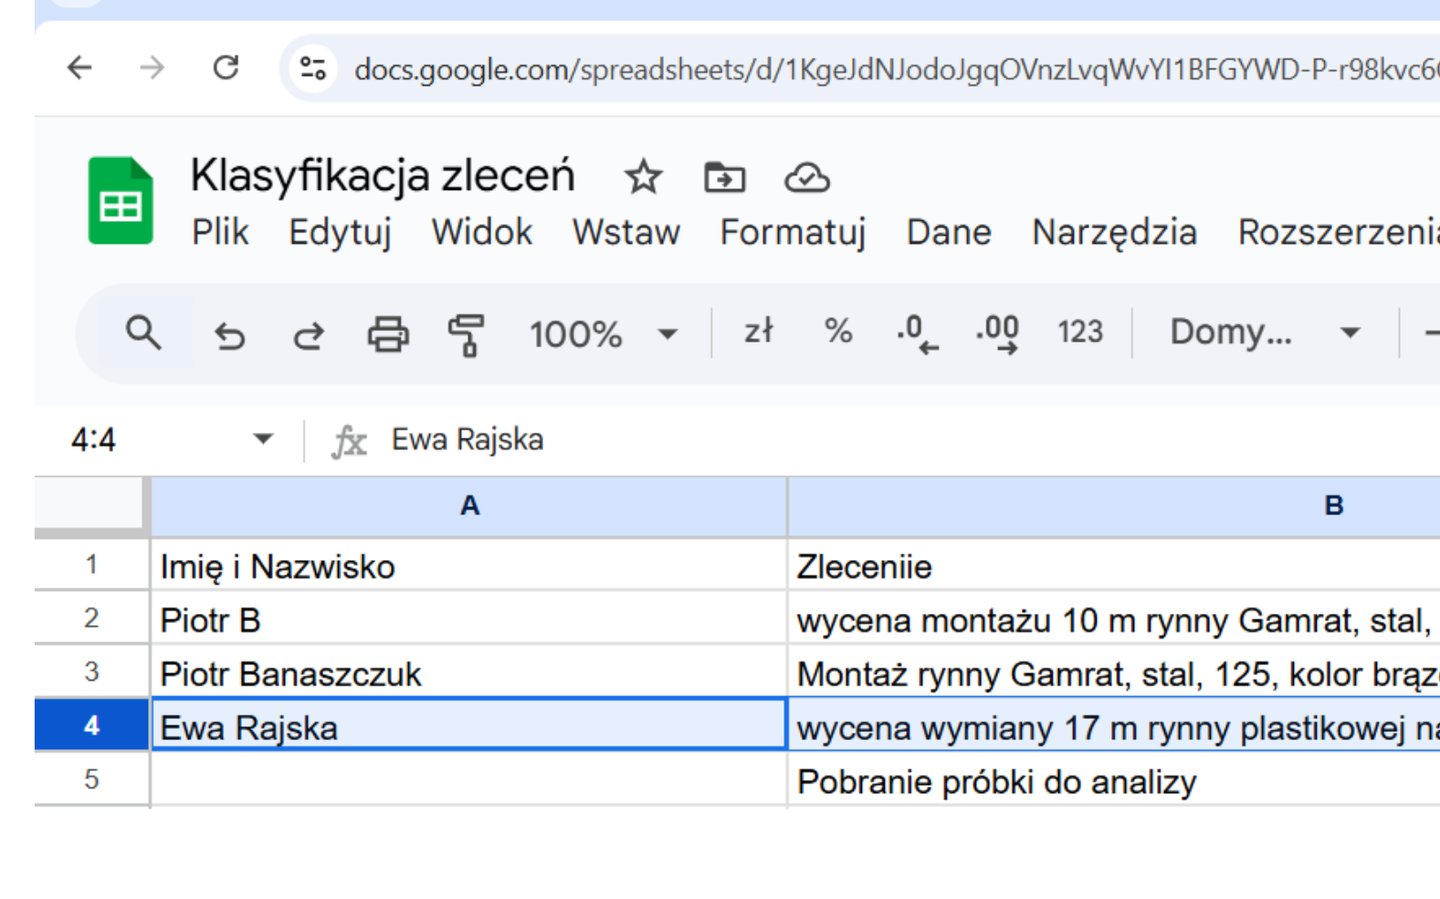Reload the page with the browser refresh button
Viewport: 1440px width, 899px height.
226,68
